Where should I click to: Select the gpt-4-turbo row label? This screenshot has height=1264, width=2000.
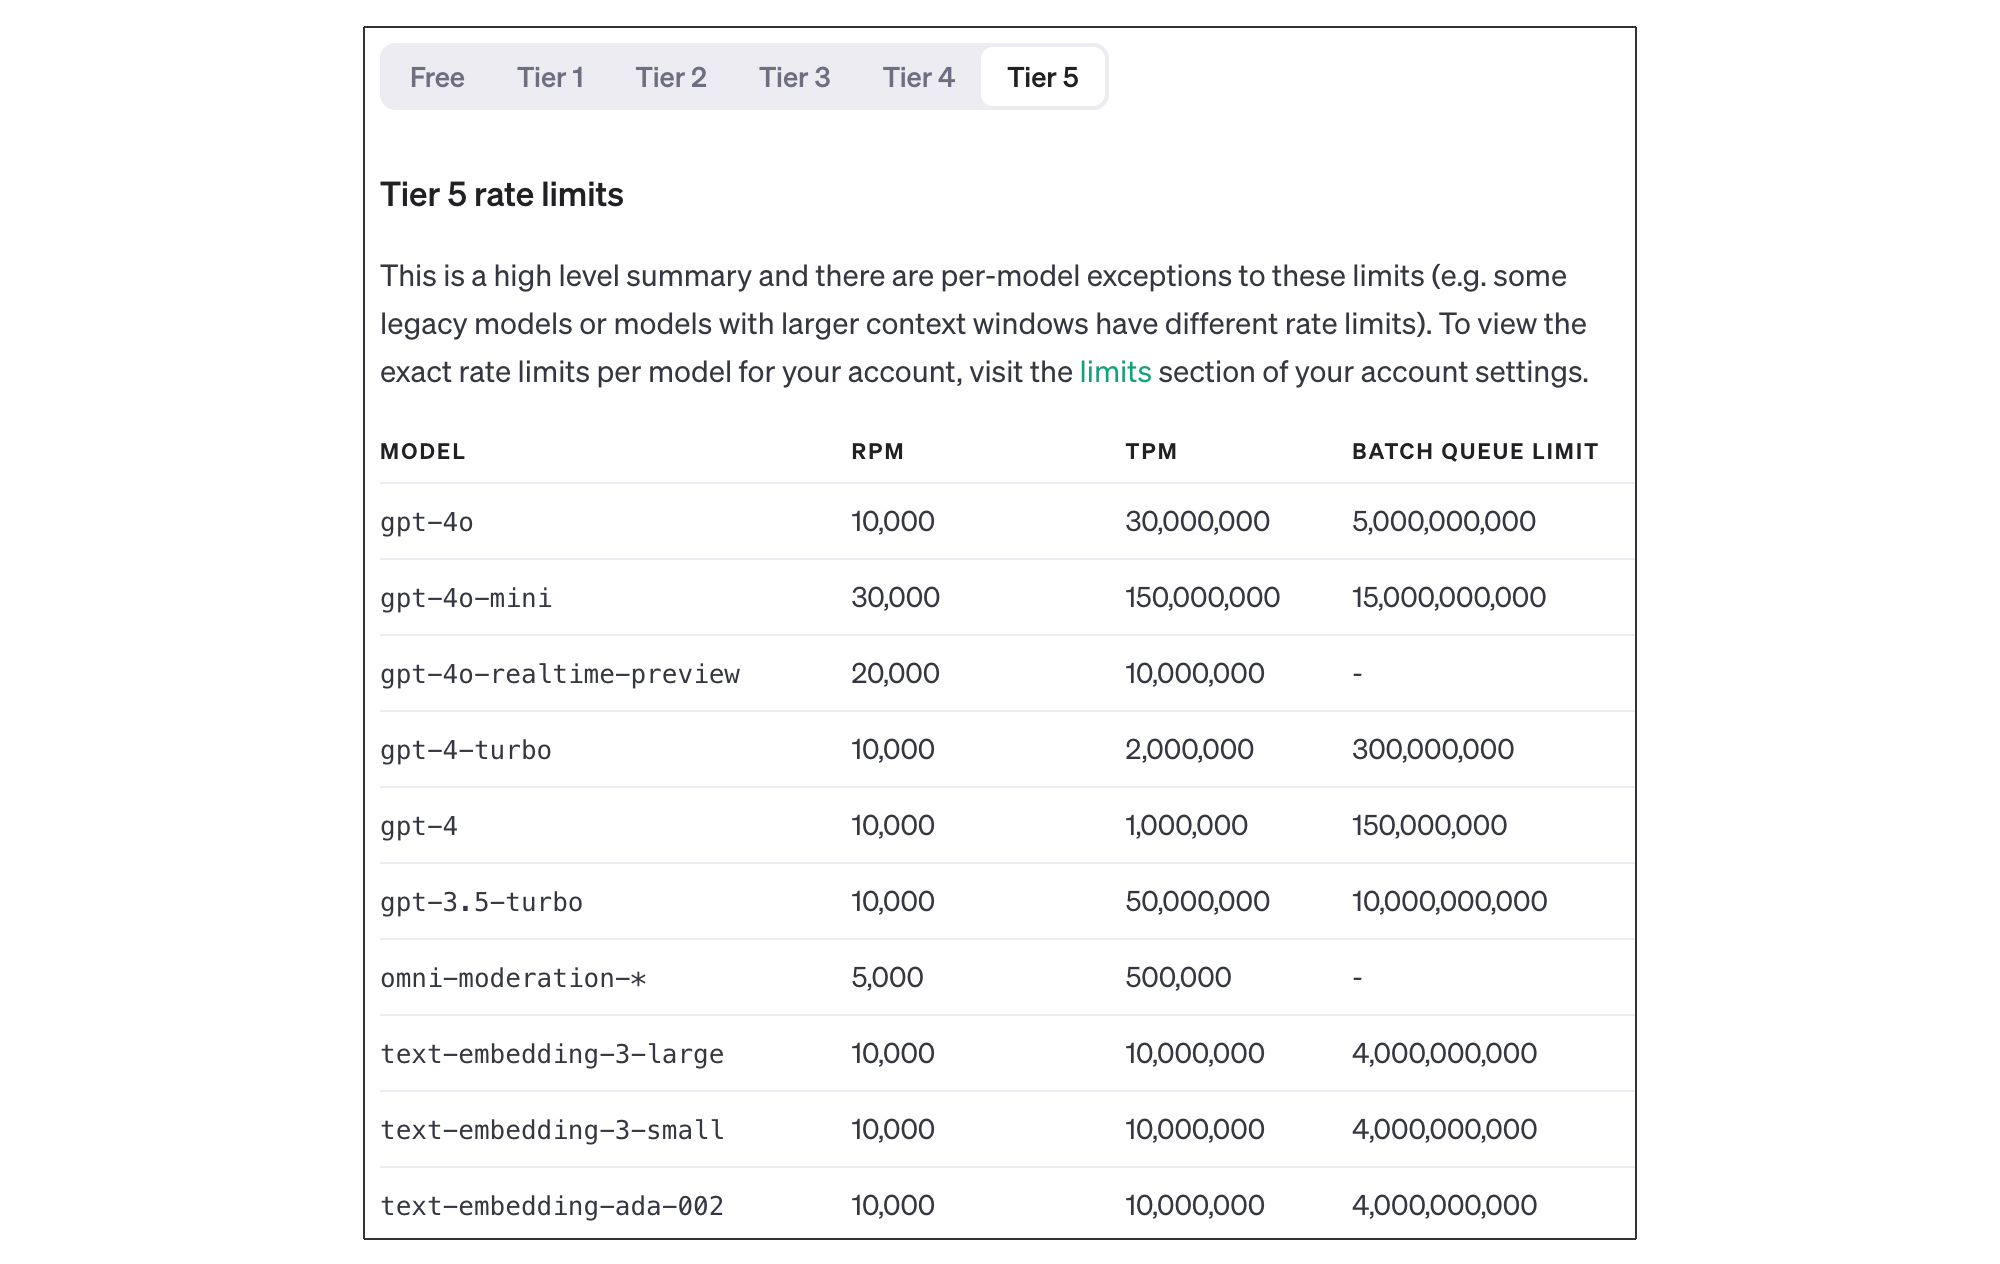pyautogui.click(x=466, y=750)
